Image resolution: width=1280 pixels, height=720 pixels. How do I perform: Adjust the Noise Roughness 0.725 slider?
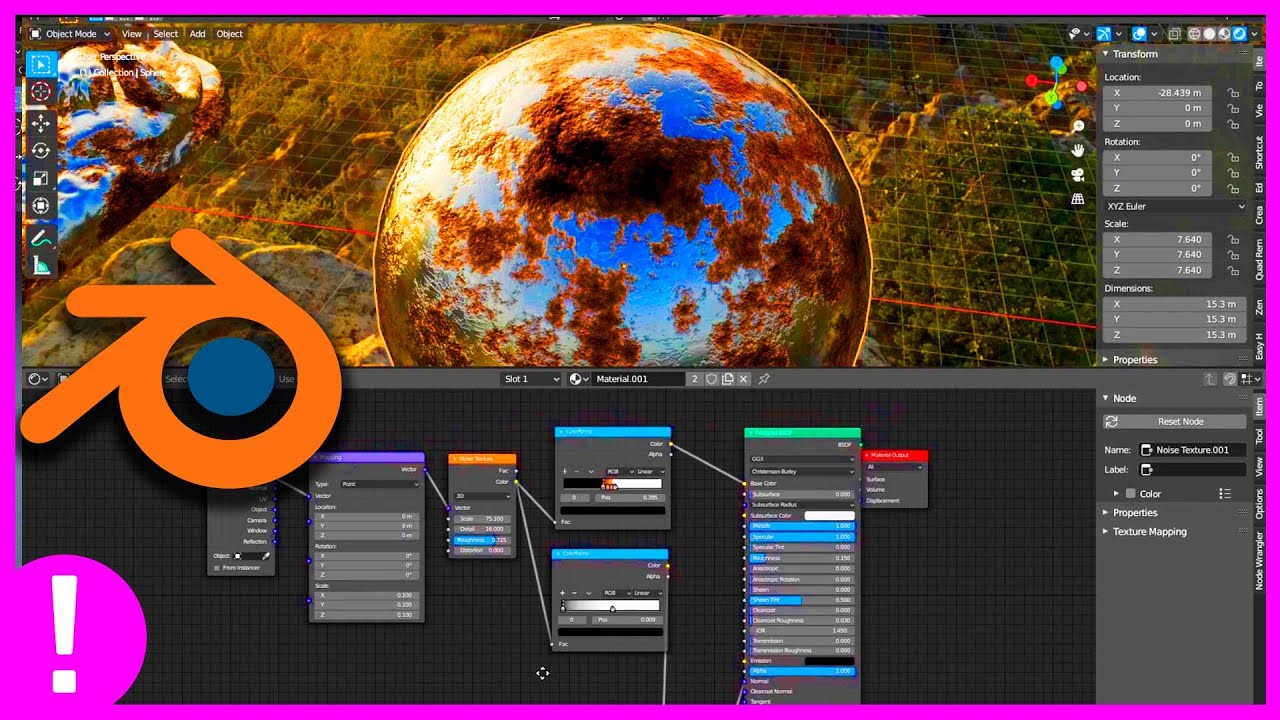tap(480, 540)
